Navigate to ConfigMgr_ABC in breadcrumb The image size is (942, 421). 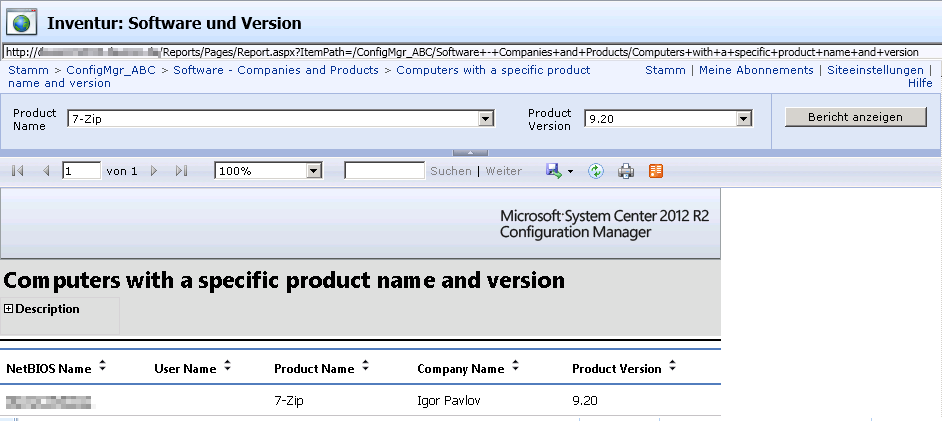[112, 70]
